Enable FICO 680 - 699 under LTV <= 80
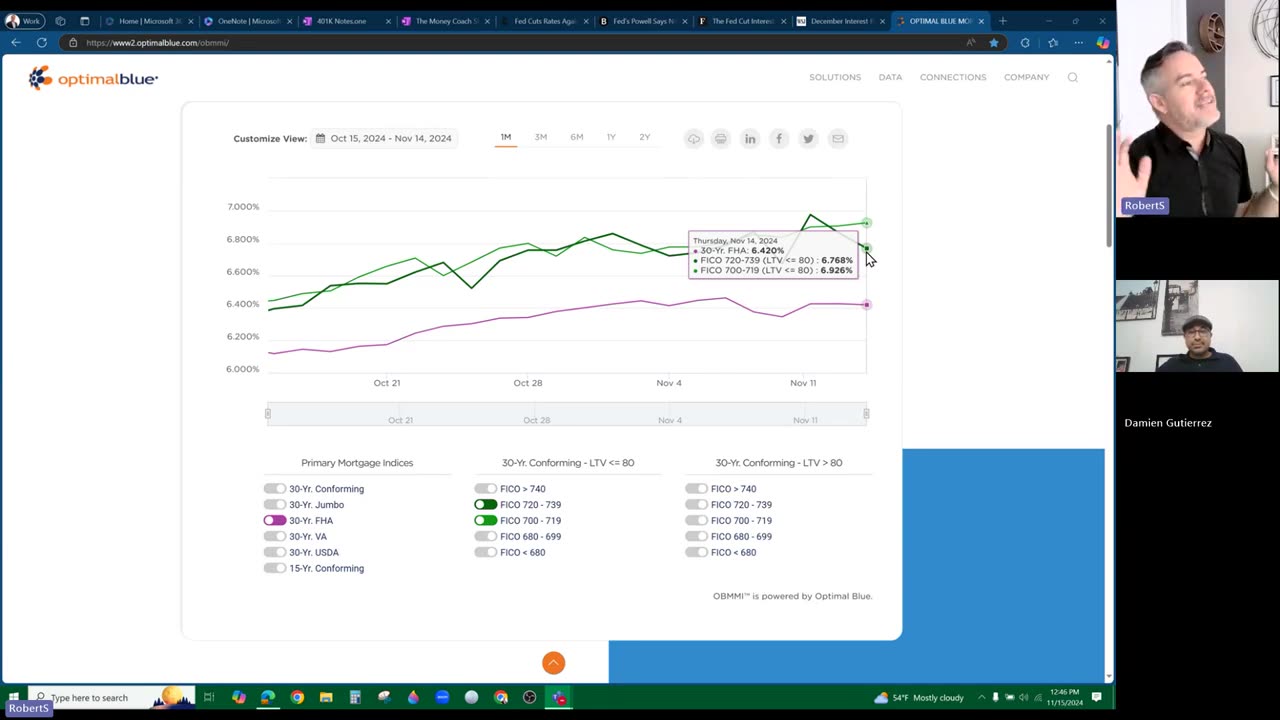1280x720 pixels. (486, 537)
